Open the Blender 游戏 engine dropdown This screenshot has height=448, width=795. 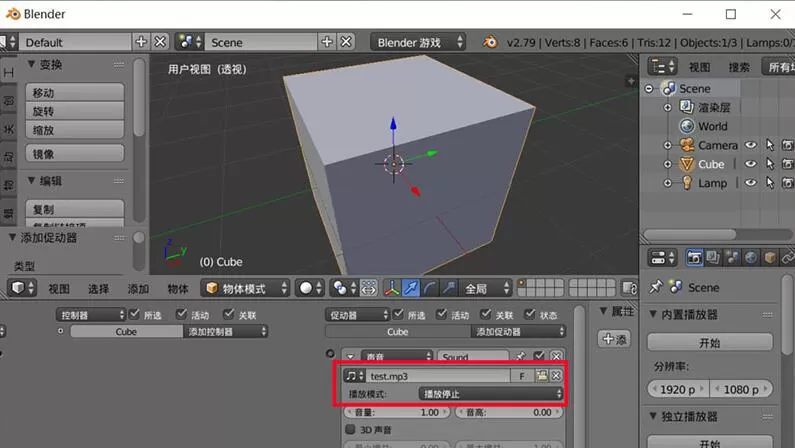(418, 42)
